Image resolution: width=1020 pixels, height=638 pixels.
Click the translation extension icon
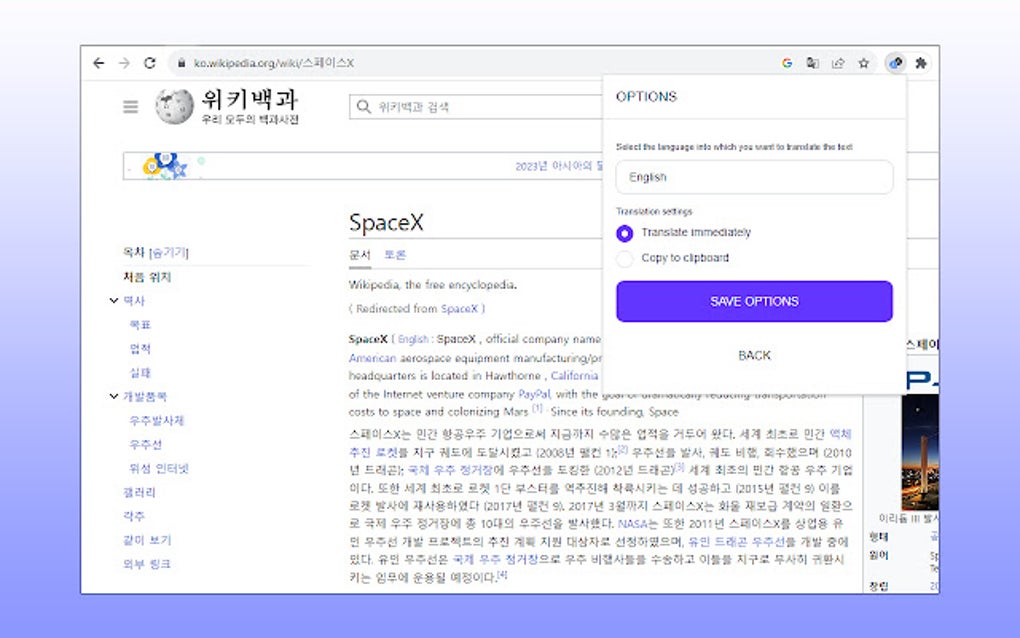[895, 62]
